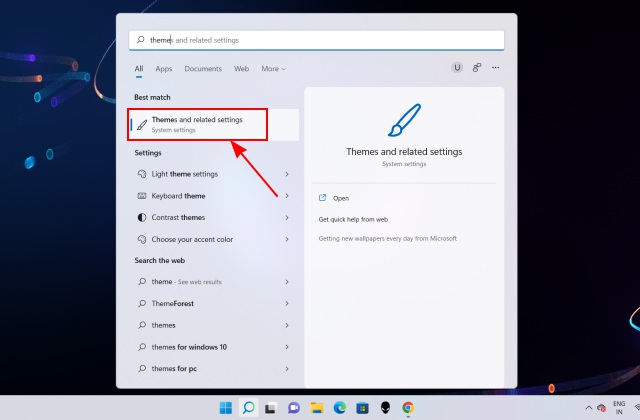Launch Microsoft Edge from taskbar
Viewport: 640px width, 420px height.
(x=340, y=407)
